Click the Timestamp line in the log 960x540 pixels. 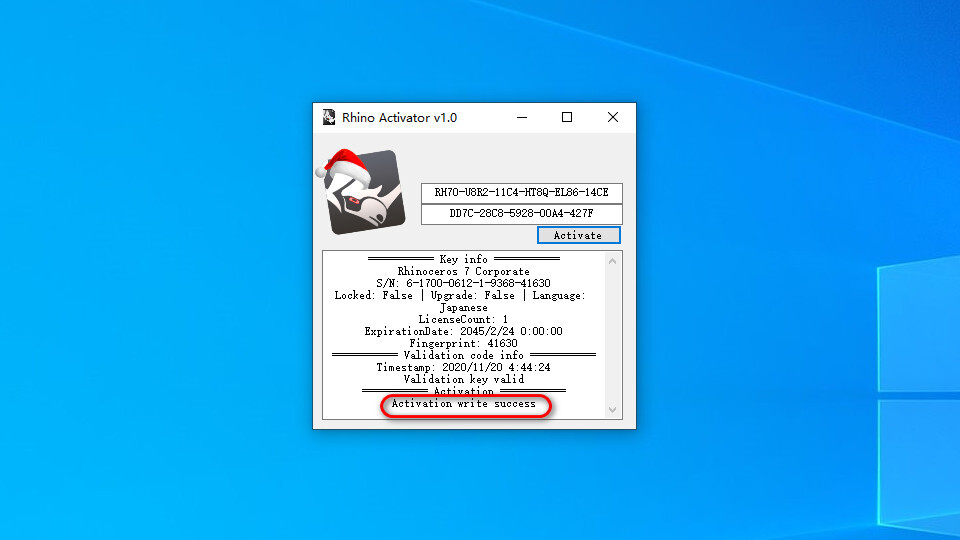click(x=463, y=367)
